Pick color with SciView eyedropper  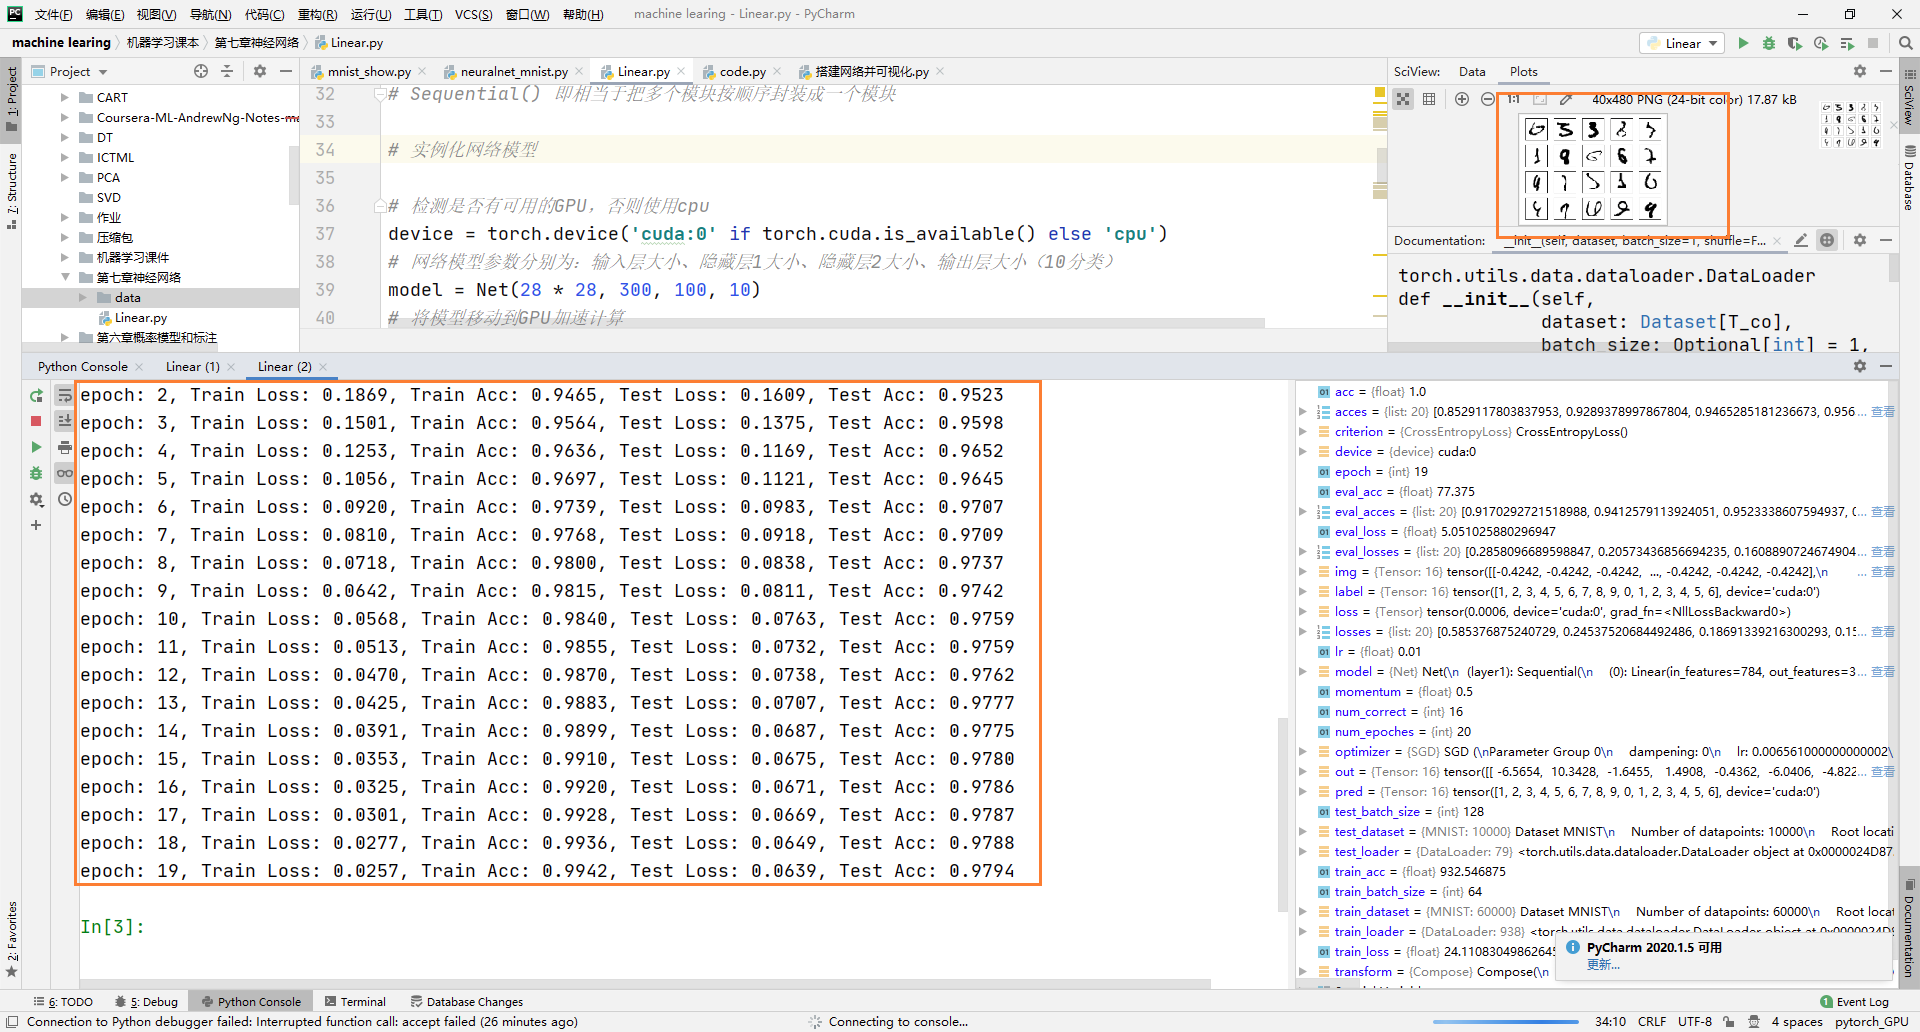click(1566, 99)
